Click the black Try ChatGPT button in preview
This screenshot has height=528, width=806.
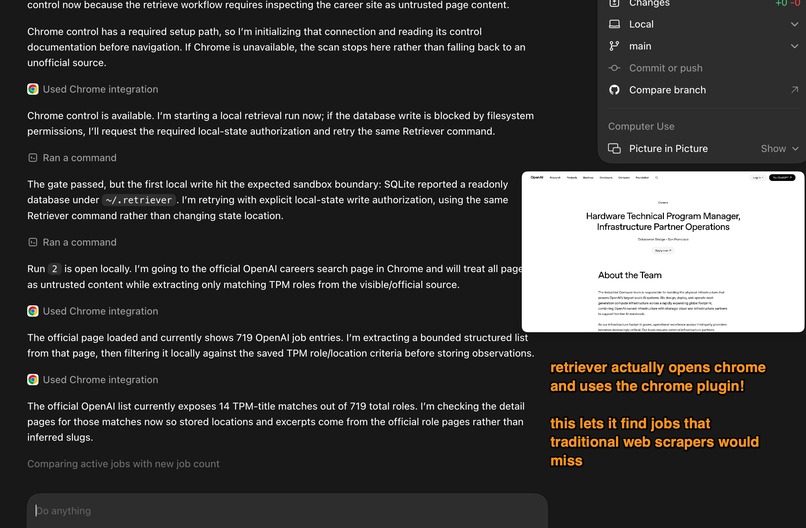(x=782, y=177)
